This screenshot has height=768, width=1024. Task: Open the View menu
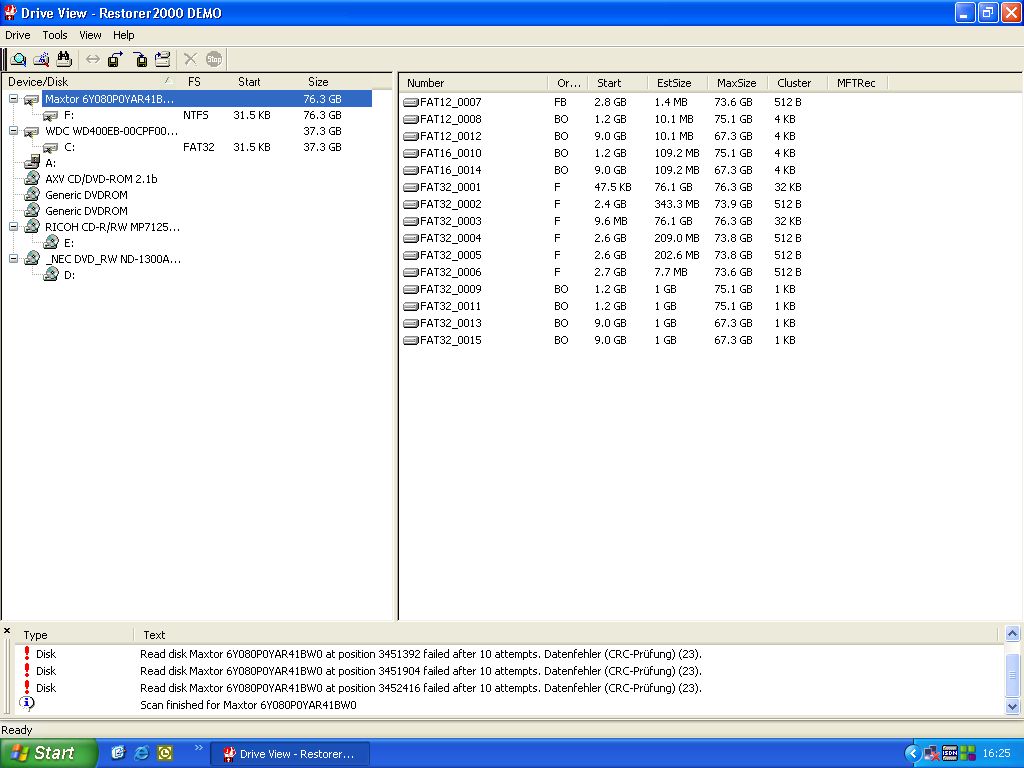(90, 35)
